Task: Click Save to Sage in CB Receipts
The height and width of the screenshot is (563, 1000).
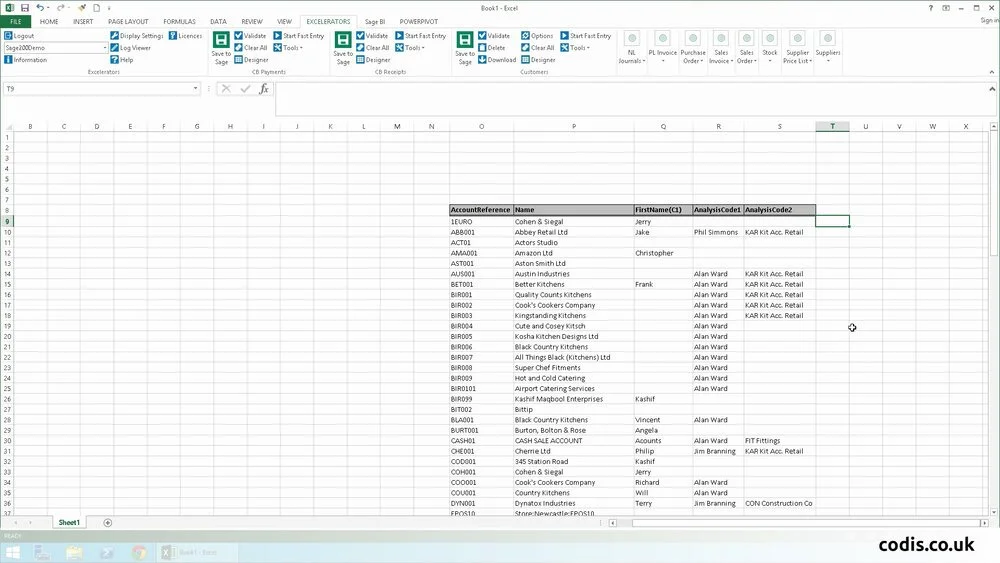Action: tap(343, 48)
